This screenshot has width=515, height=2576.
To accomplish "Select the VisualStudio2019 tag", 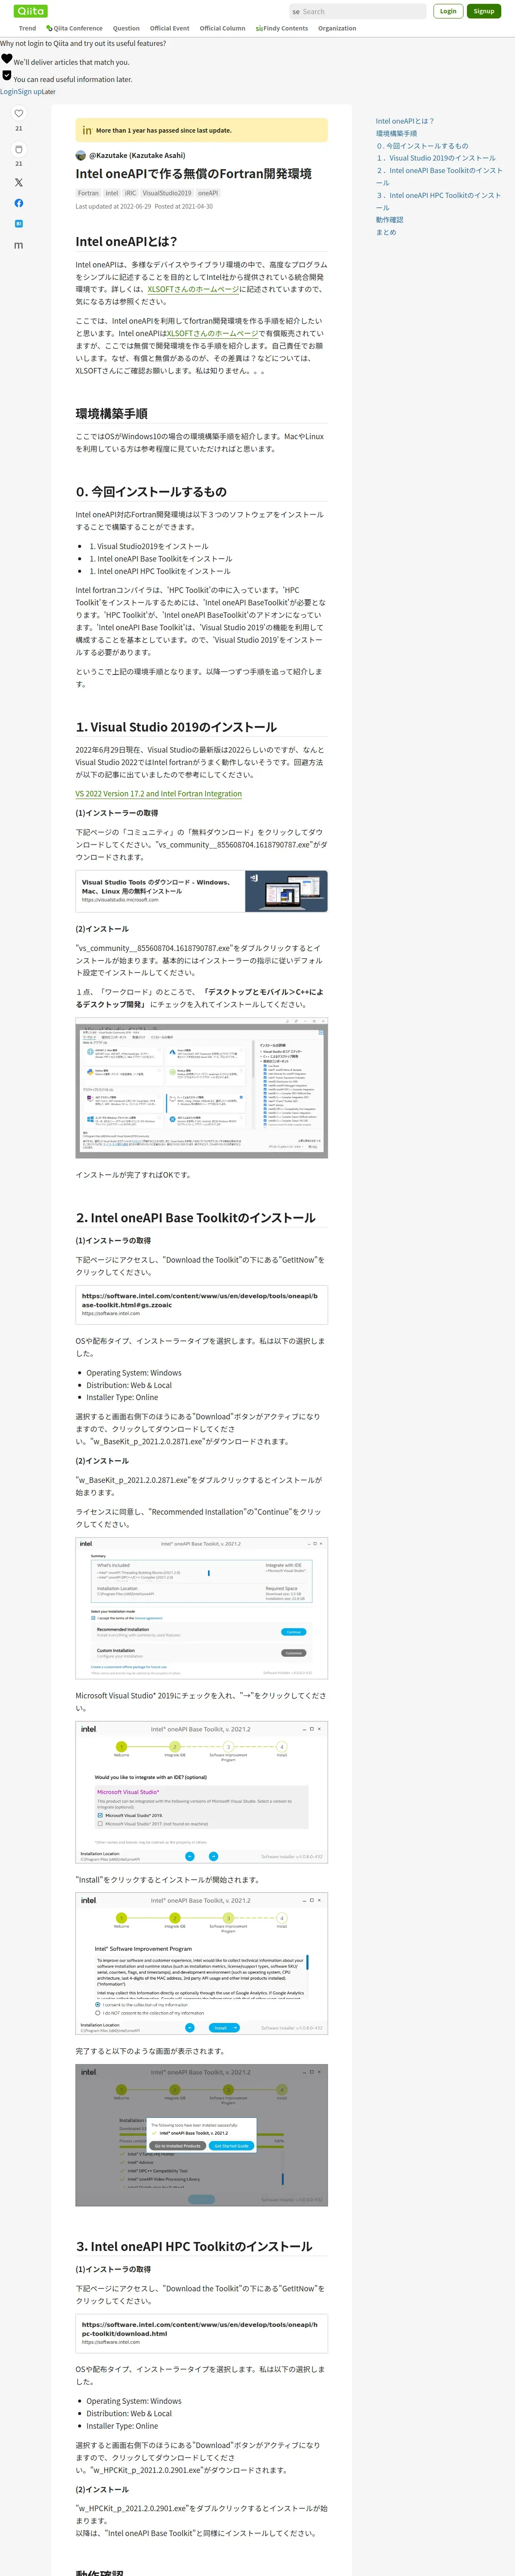I will (x=167, y=193).
